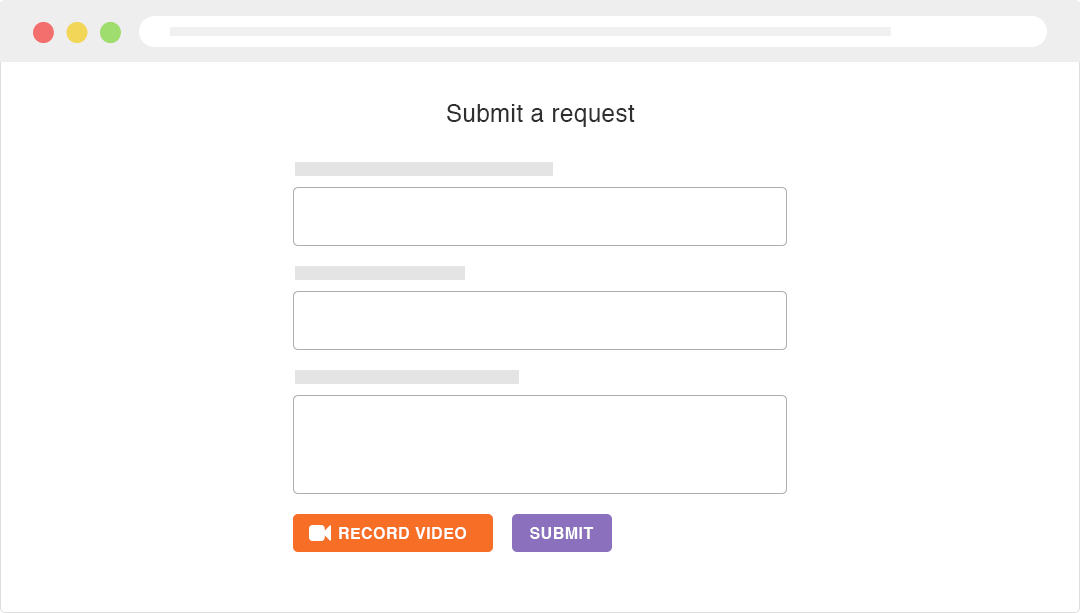Screen dimensions: 1080x613
Task: Click the label above the first field
Action: [424, 169]
